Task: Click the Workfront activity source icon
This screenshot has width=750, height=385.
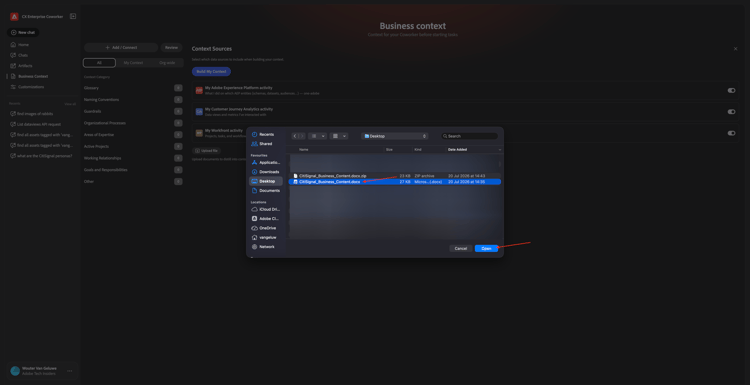Action: (x=199, y=133)
